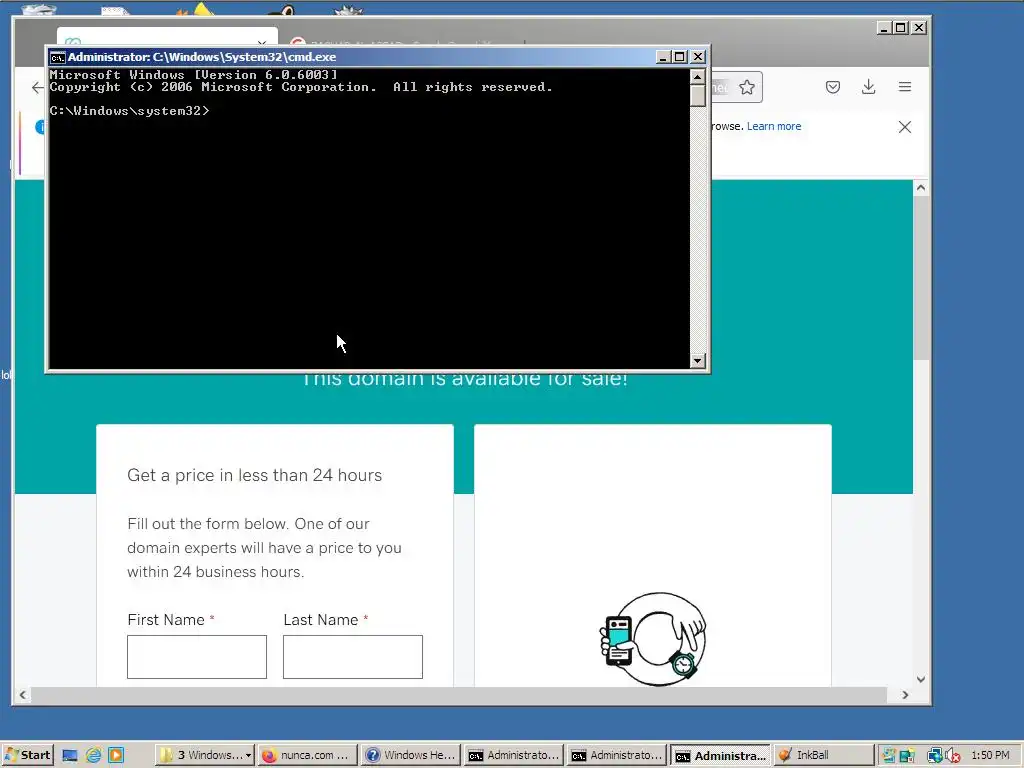This screenshot has width=1024, height=768.
Task: Click the cmd scrollbar thumb
Action: (x=697, y=95)
